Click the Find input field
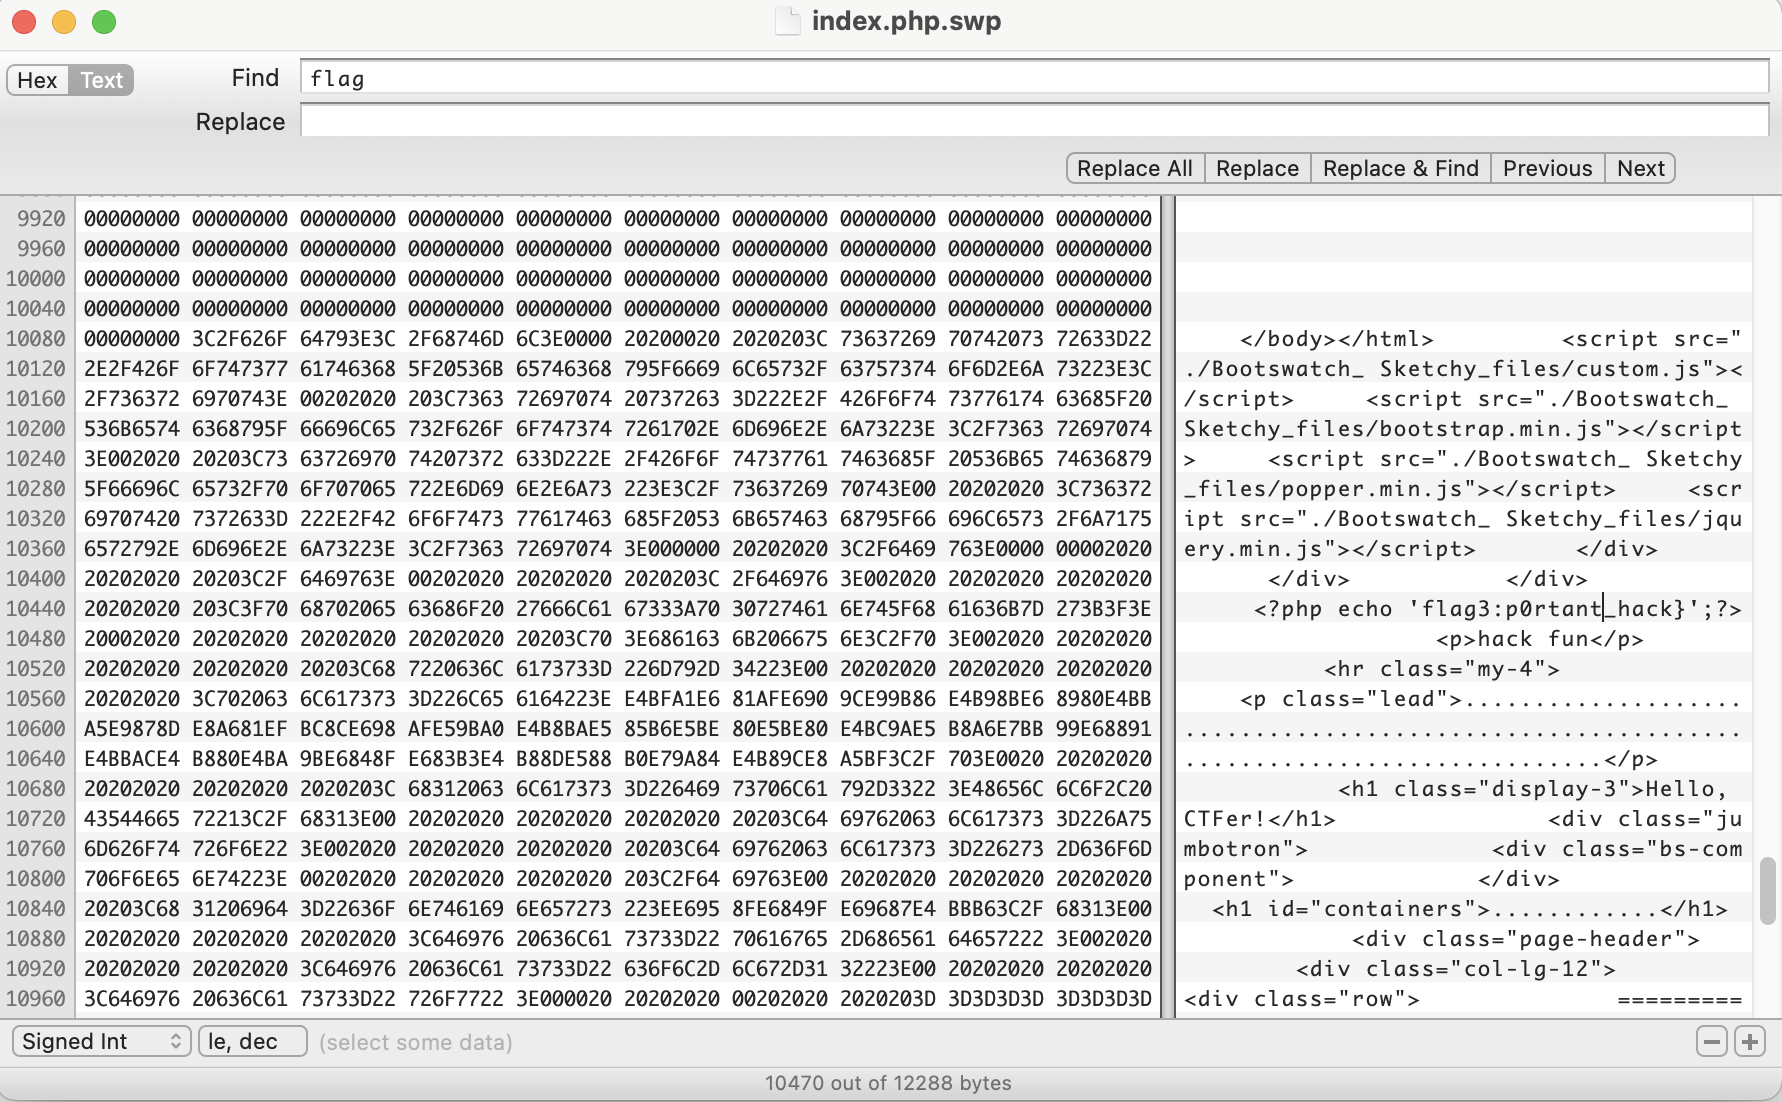The height and width of the screenshot is (1102, 1782). click(1033, 78)
